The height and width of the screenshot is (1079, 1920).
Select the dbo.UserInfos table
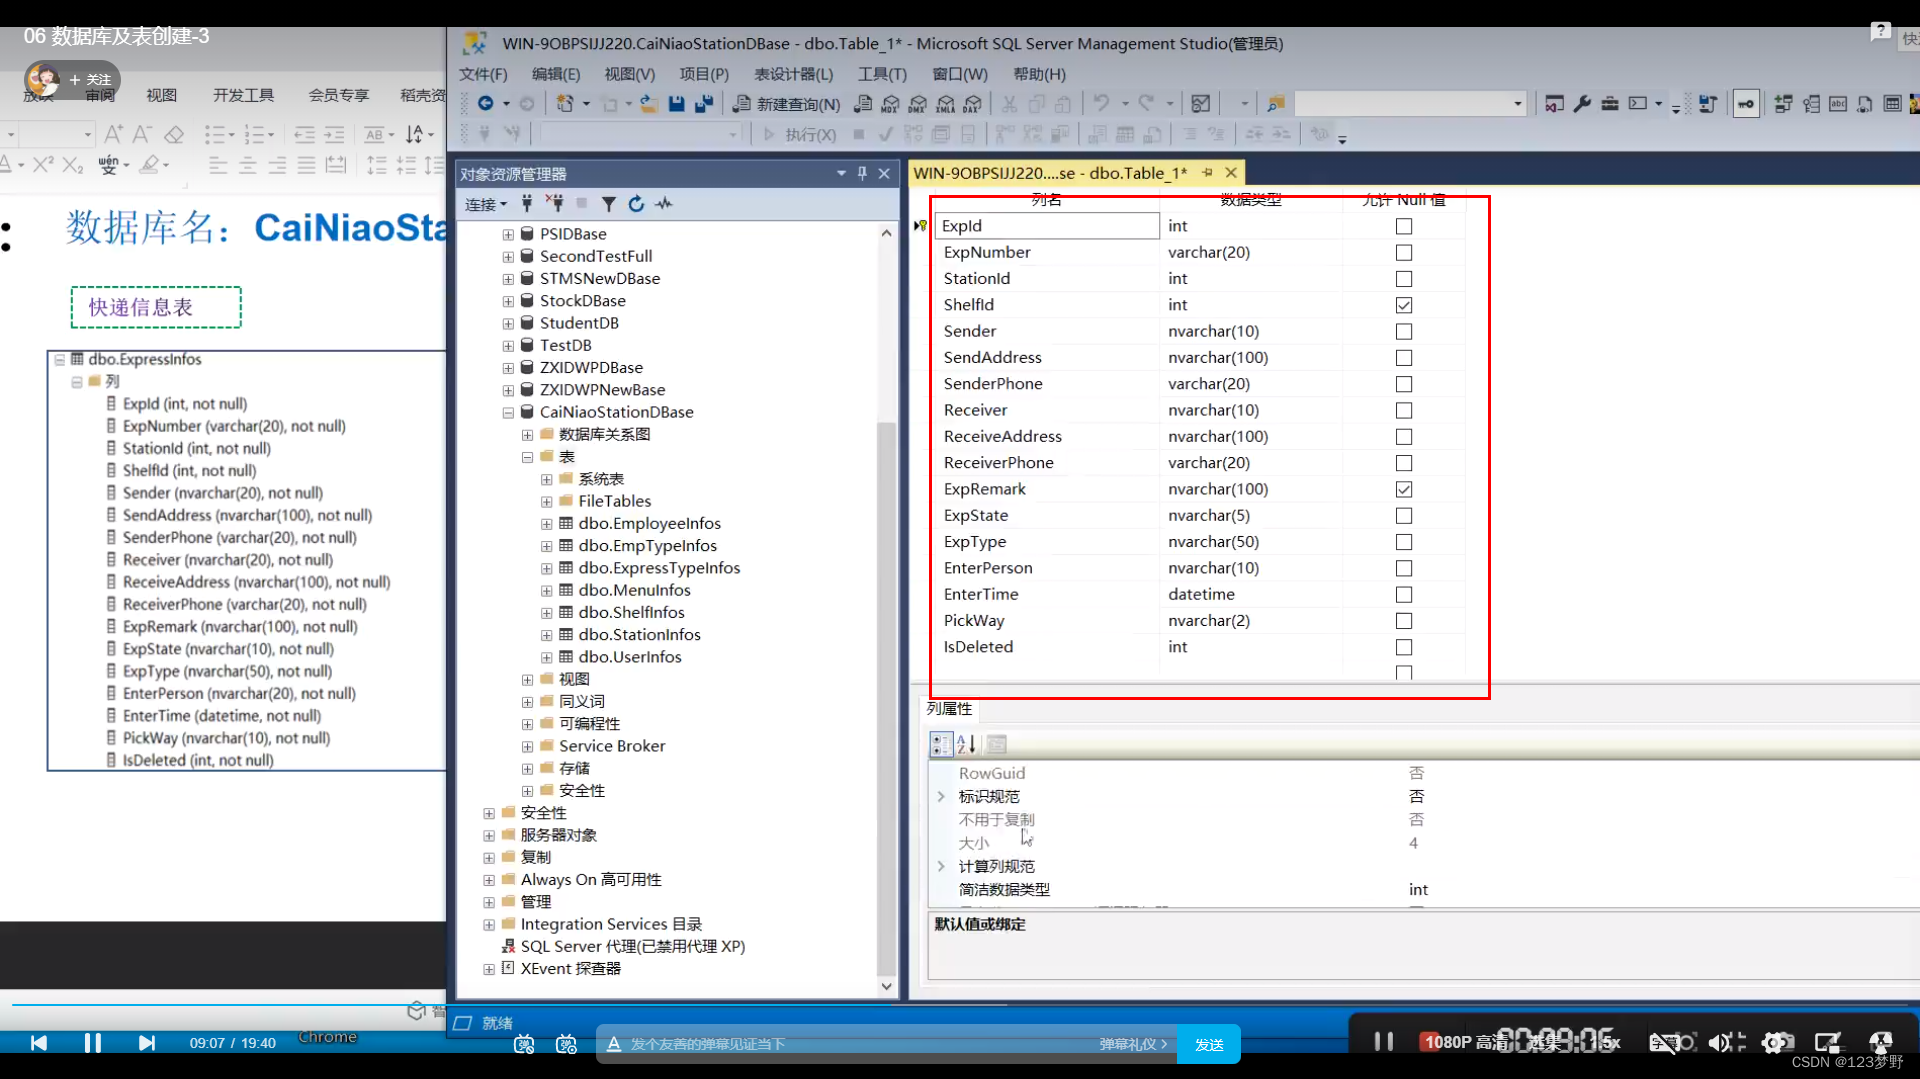click(x=630, y=657)
